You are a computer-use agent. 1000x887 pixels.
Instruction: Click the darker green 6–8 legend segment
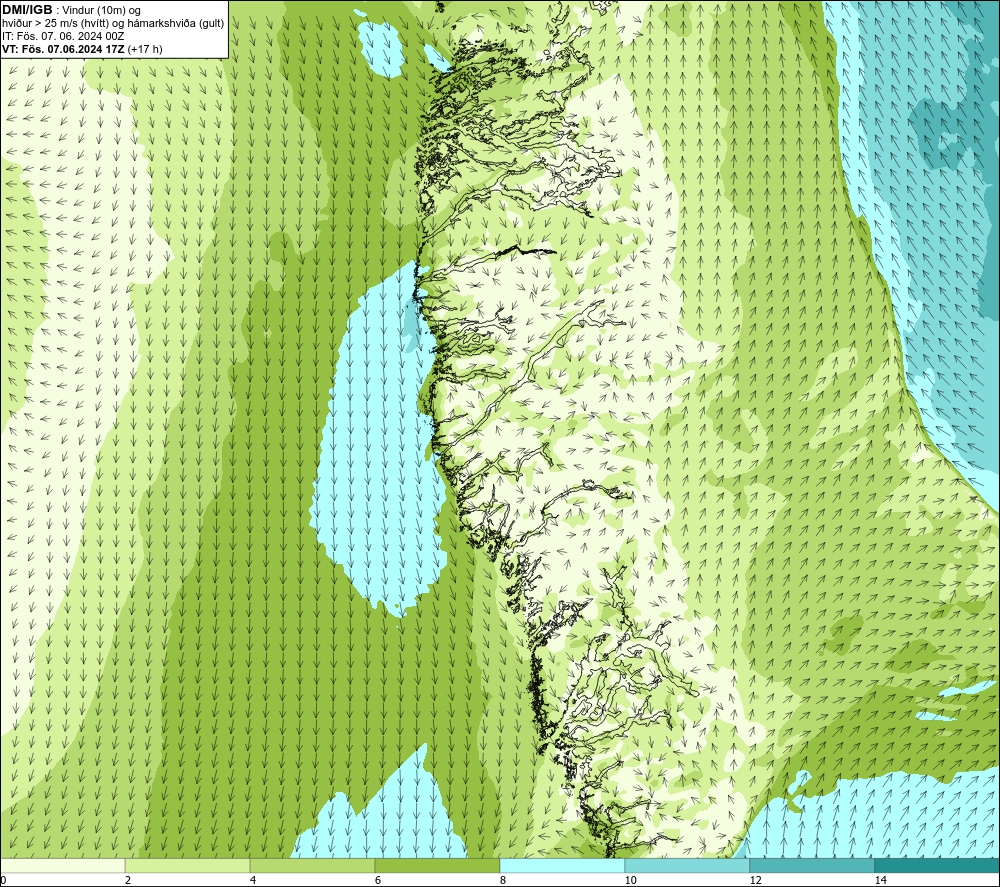point(438,866)
